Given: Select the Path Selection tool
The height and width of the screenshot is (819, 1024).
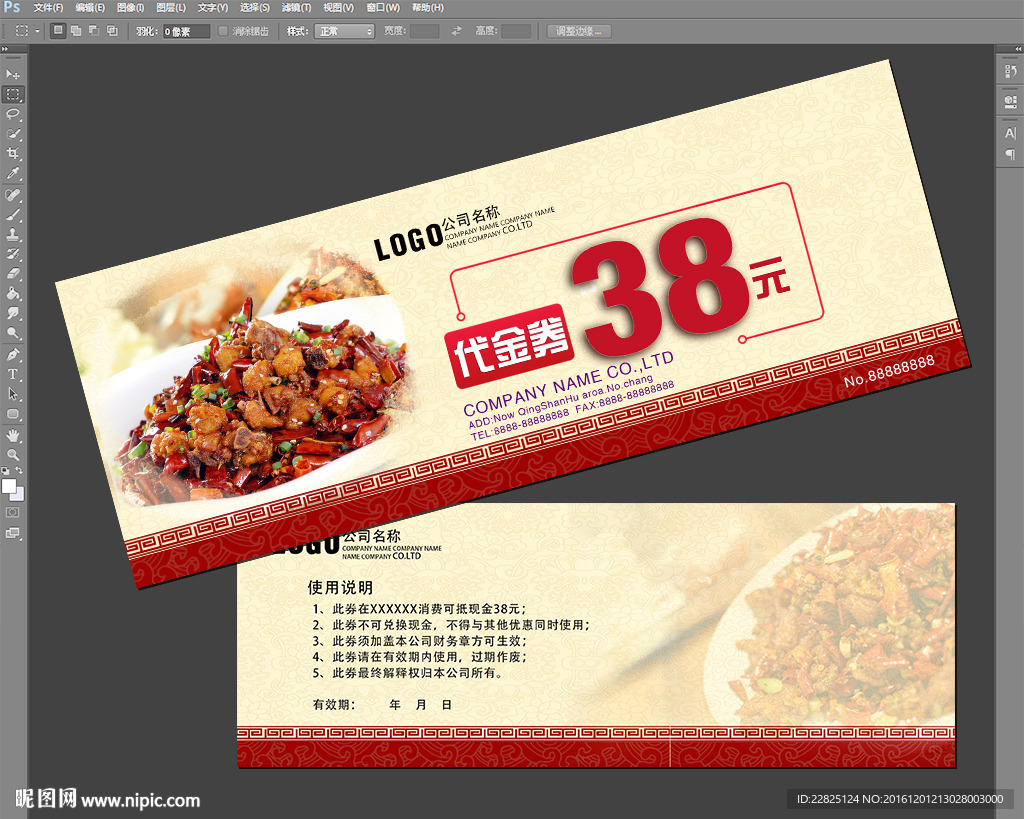Looking at the screenshot, I should [x=12, y=394].
